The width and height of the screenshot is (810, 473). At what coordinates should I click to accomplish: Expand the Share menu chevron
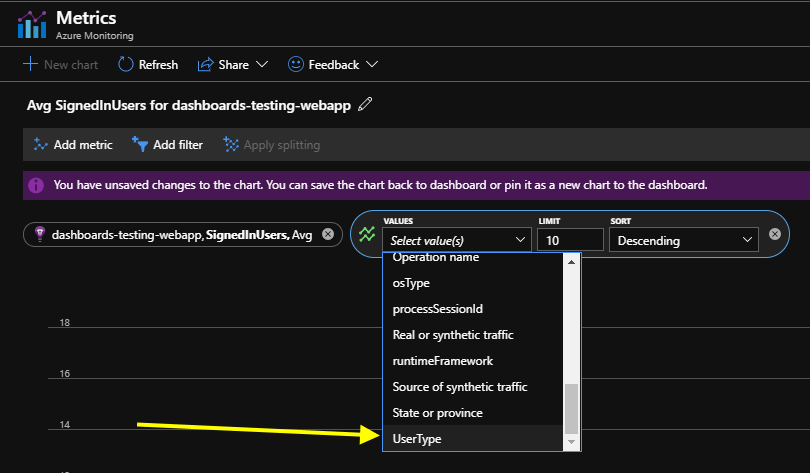click(x=262, y=64)
